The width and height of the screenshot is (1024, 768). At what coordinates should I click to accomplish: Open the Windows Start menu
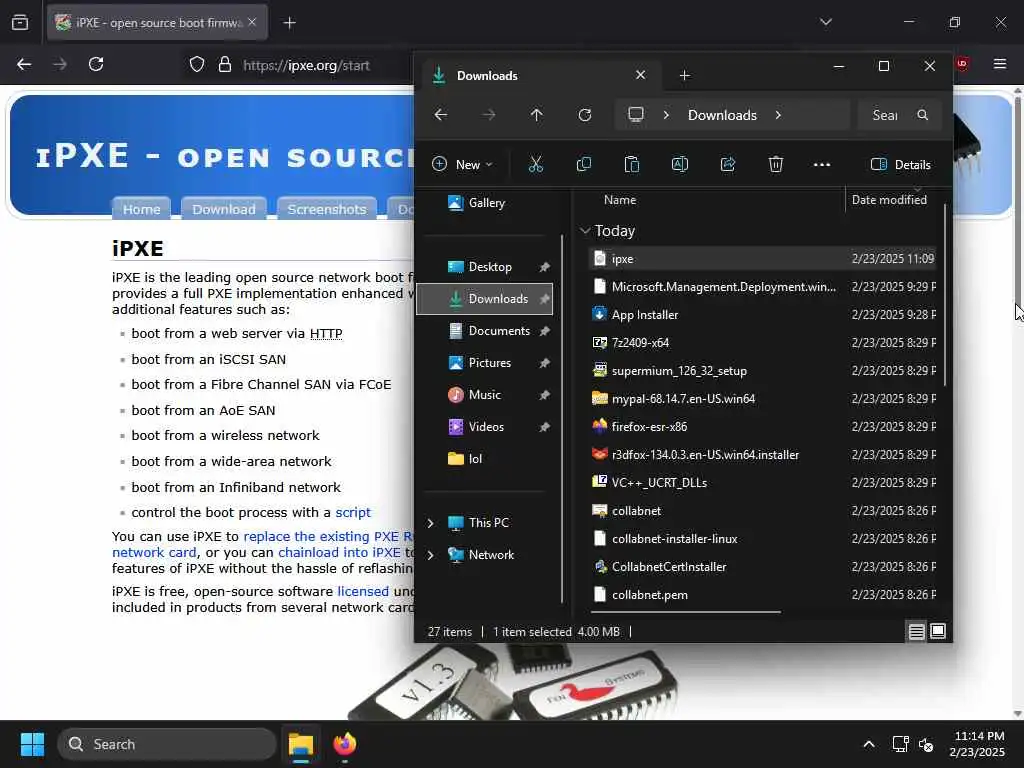[32, 744]
